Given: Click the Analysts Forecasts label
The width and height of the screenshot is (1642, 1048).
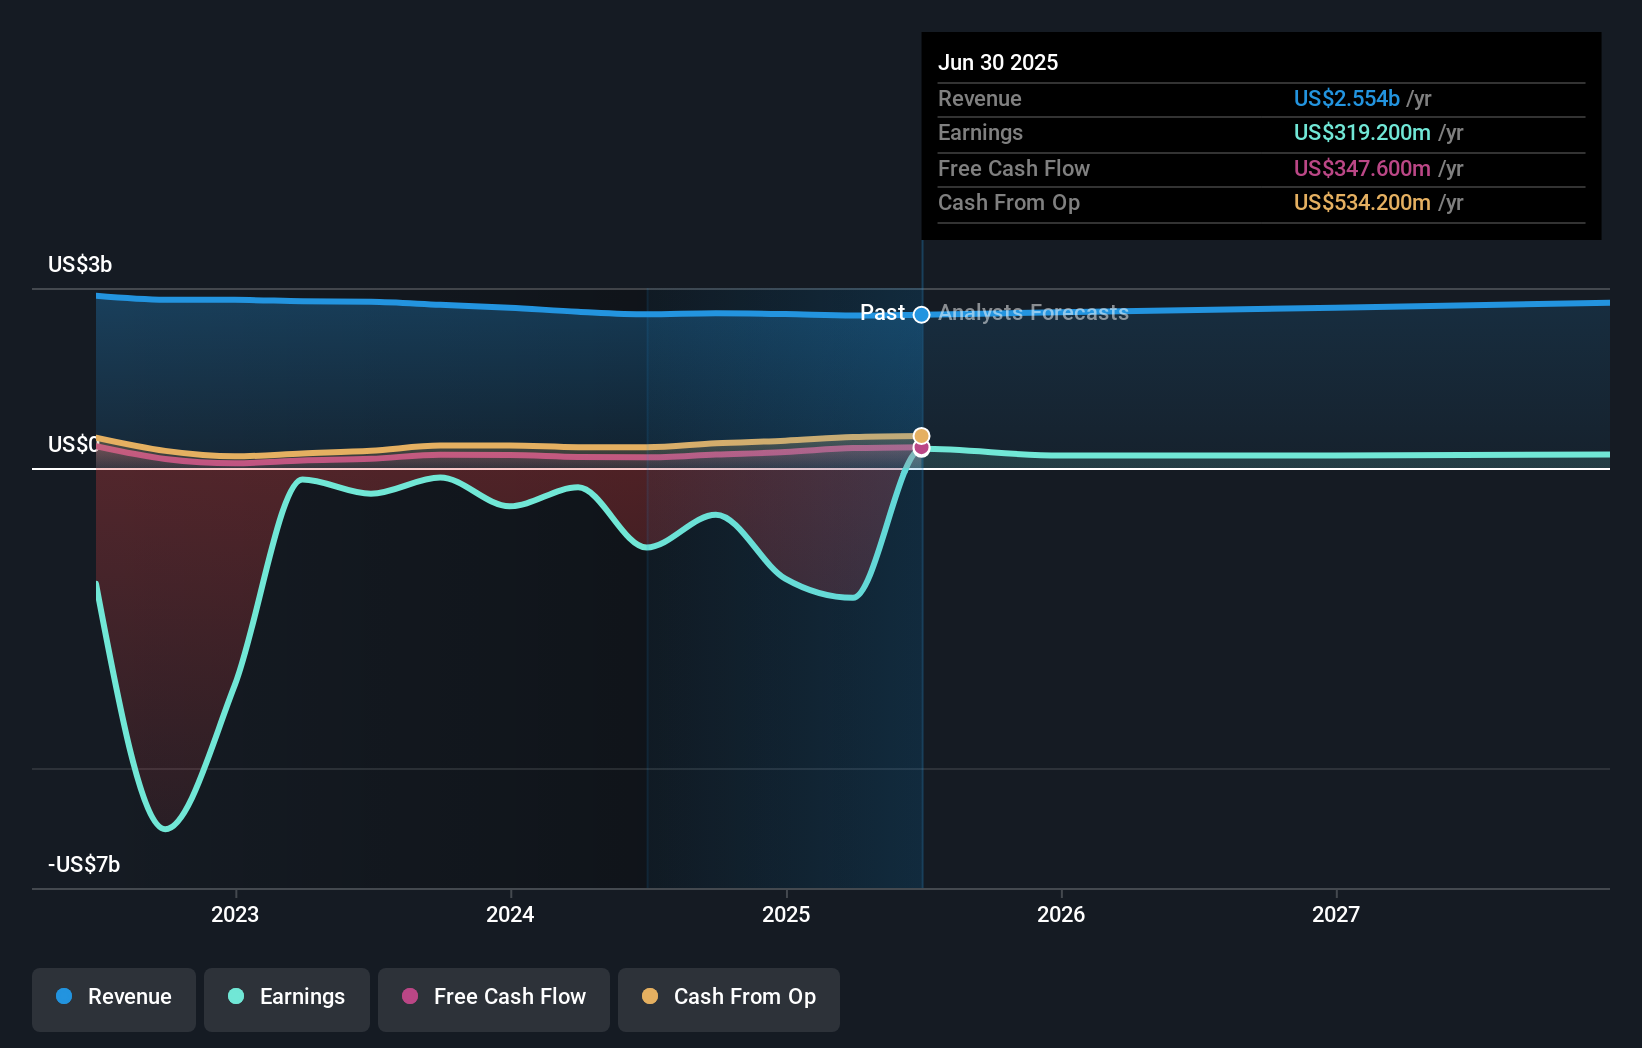Looking at the screenshot, I should pyautogui.click(x=1033, y=313).
